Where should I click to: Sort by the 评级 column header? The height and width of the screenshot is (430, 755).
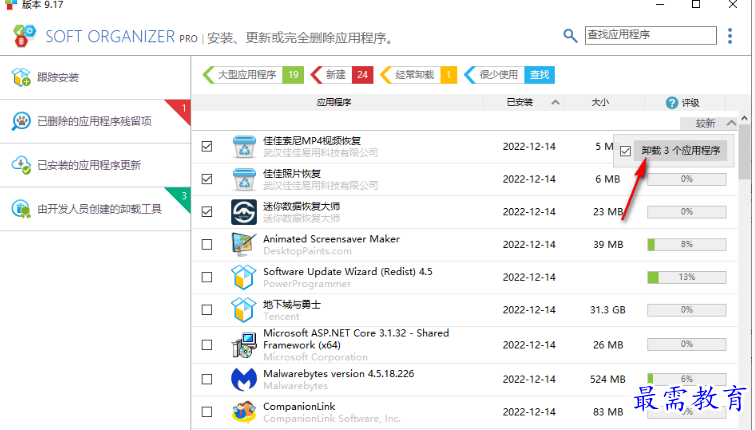685,103
